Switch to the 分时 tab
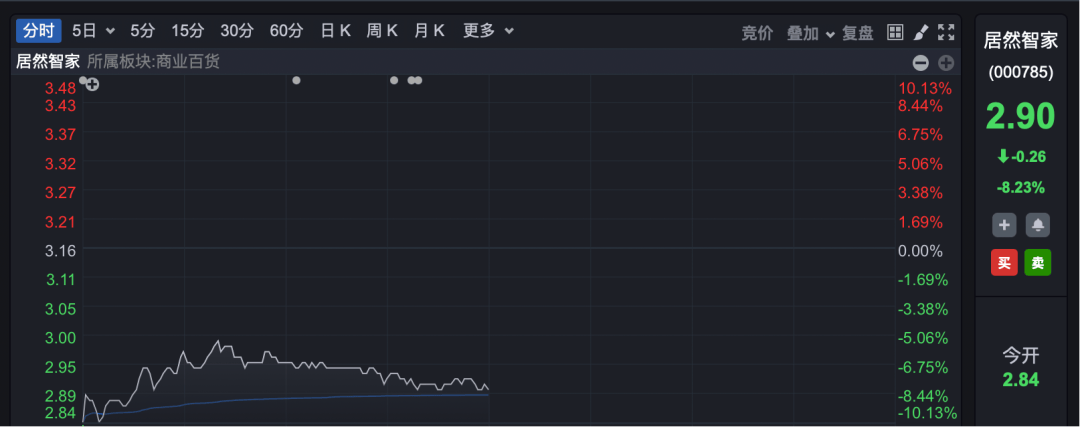Image resolution: width=1080 pixels, height=427 pixels. (39, 31)
